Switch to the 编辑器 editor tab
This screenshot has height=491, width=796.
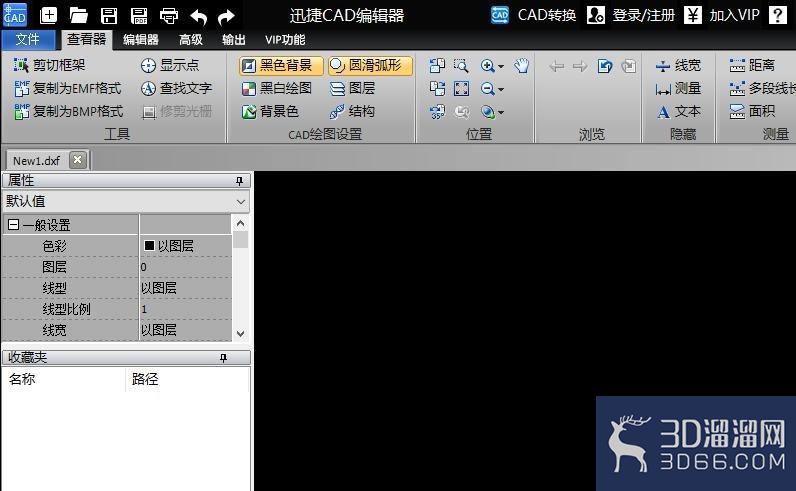tap(141, 40)
